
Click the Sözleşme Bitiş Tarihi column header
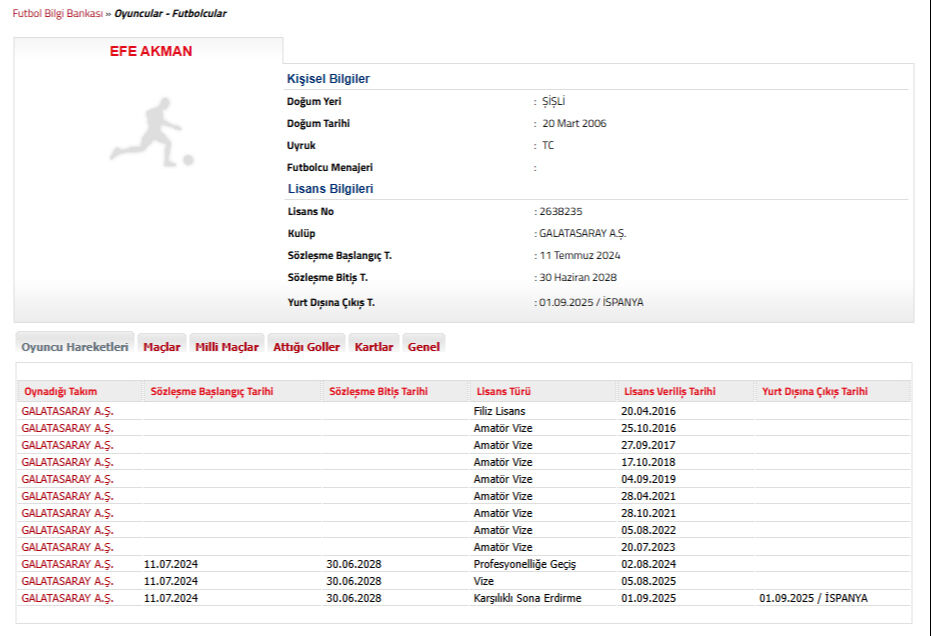378,391
